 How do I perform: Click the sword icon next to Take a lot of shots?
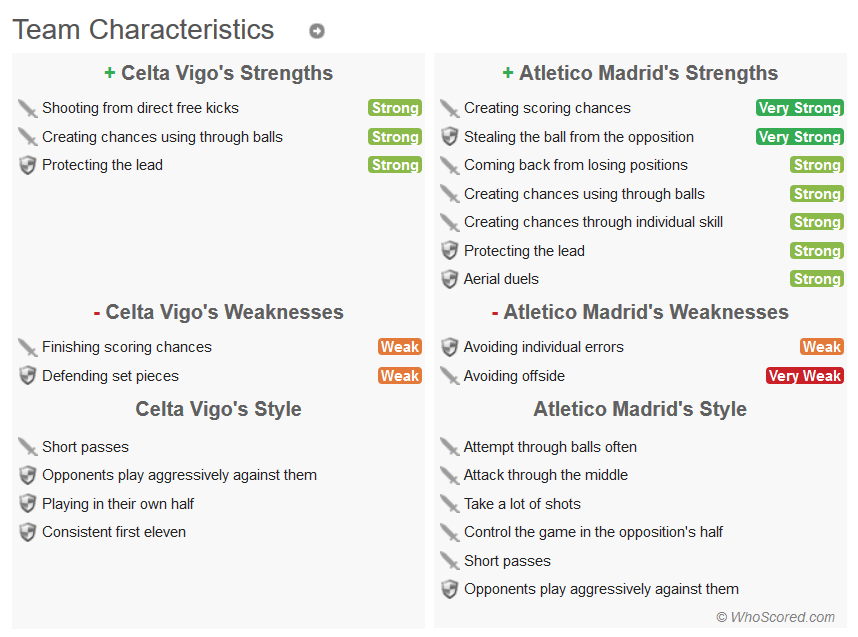[449, 504]
